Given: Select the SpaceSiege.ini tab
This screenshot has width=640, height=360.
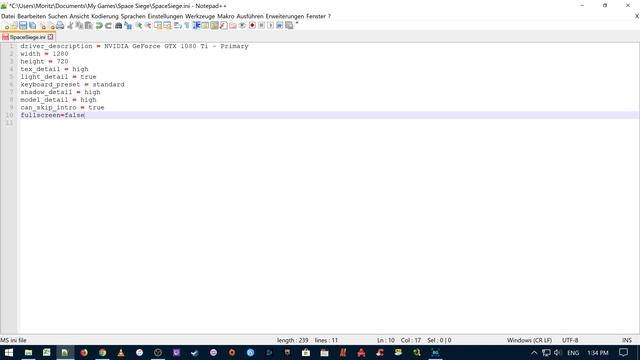Looking at the screenshot, I should click(x=27, y=37).
